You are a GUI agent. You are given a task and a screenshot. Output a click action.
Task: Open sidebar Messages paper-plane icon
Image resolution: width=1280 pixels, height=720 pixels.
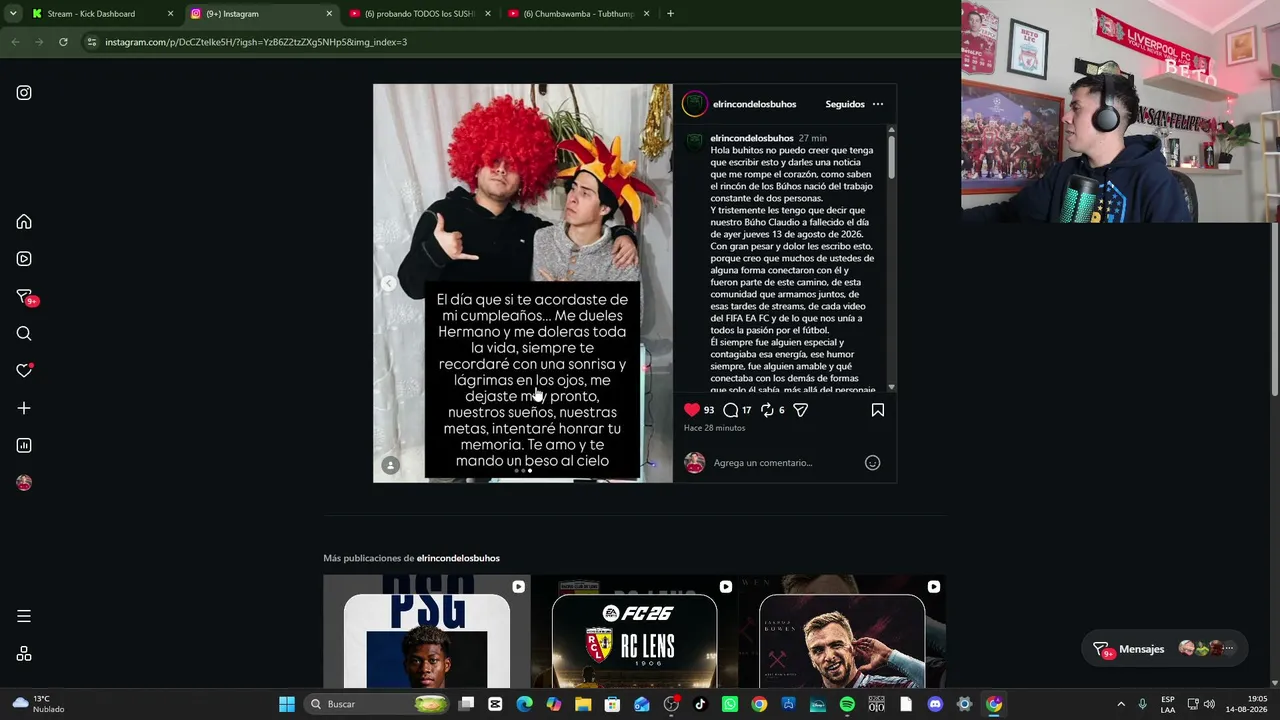coord(24,297)
